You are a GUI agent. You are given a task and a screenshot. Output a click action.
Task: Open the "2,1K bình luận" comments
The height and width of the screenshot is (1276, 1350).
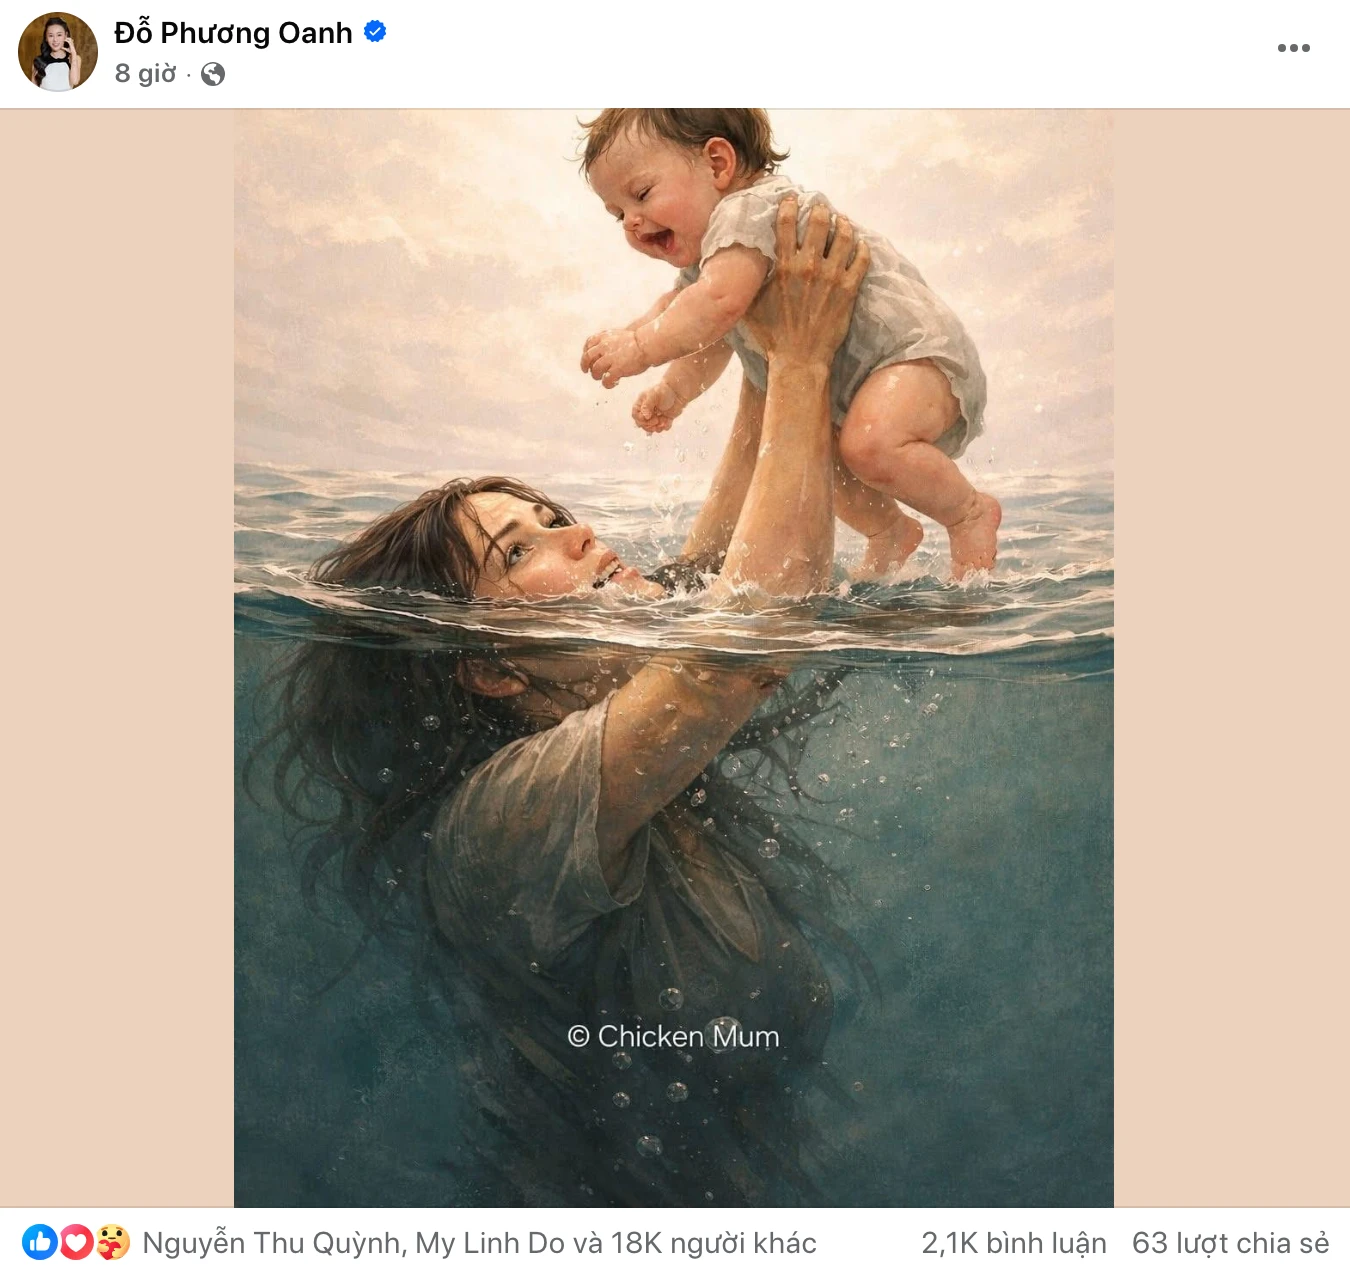[x=1013, y=1243]
